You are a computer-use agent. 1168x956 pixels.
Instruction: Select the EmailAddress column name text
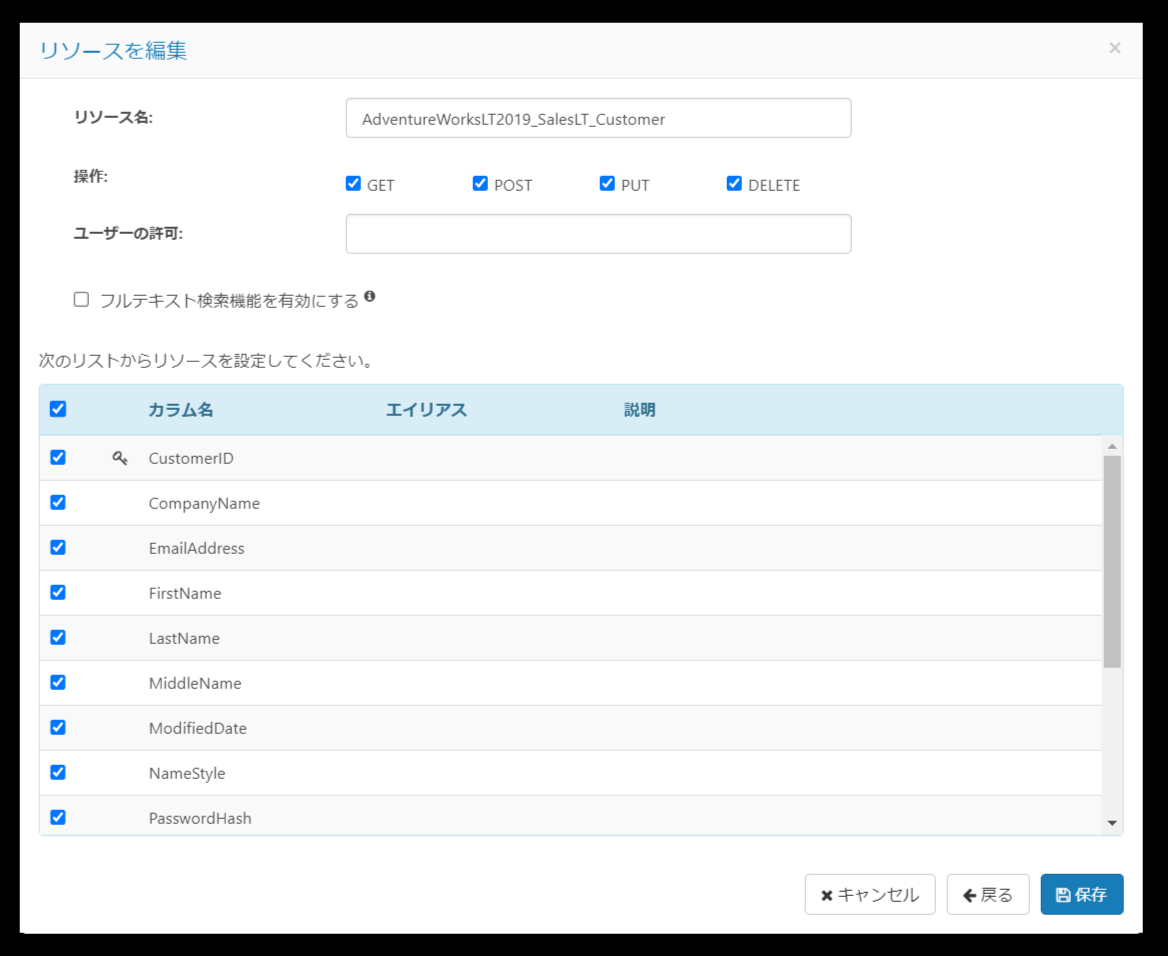[x=197, y=548]
